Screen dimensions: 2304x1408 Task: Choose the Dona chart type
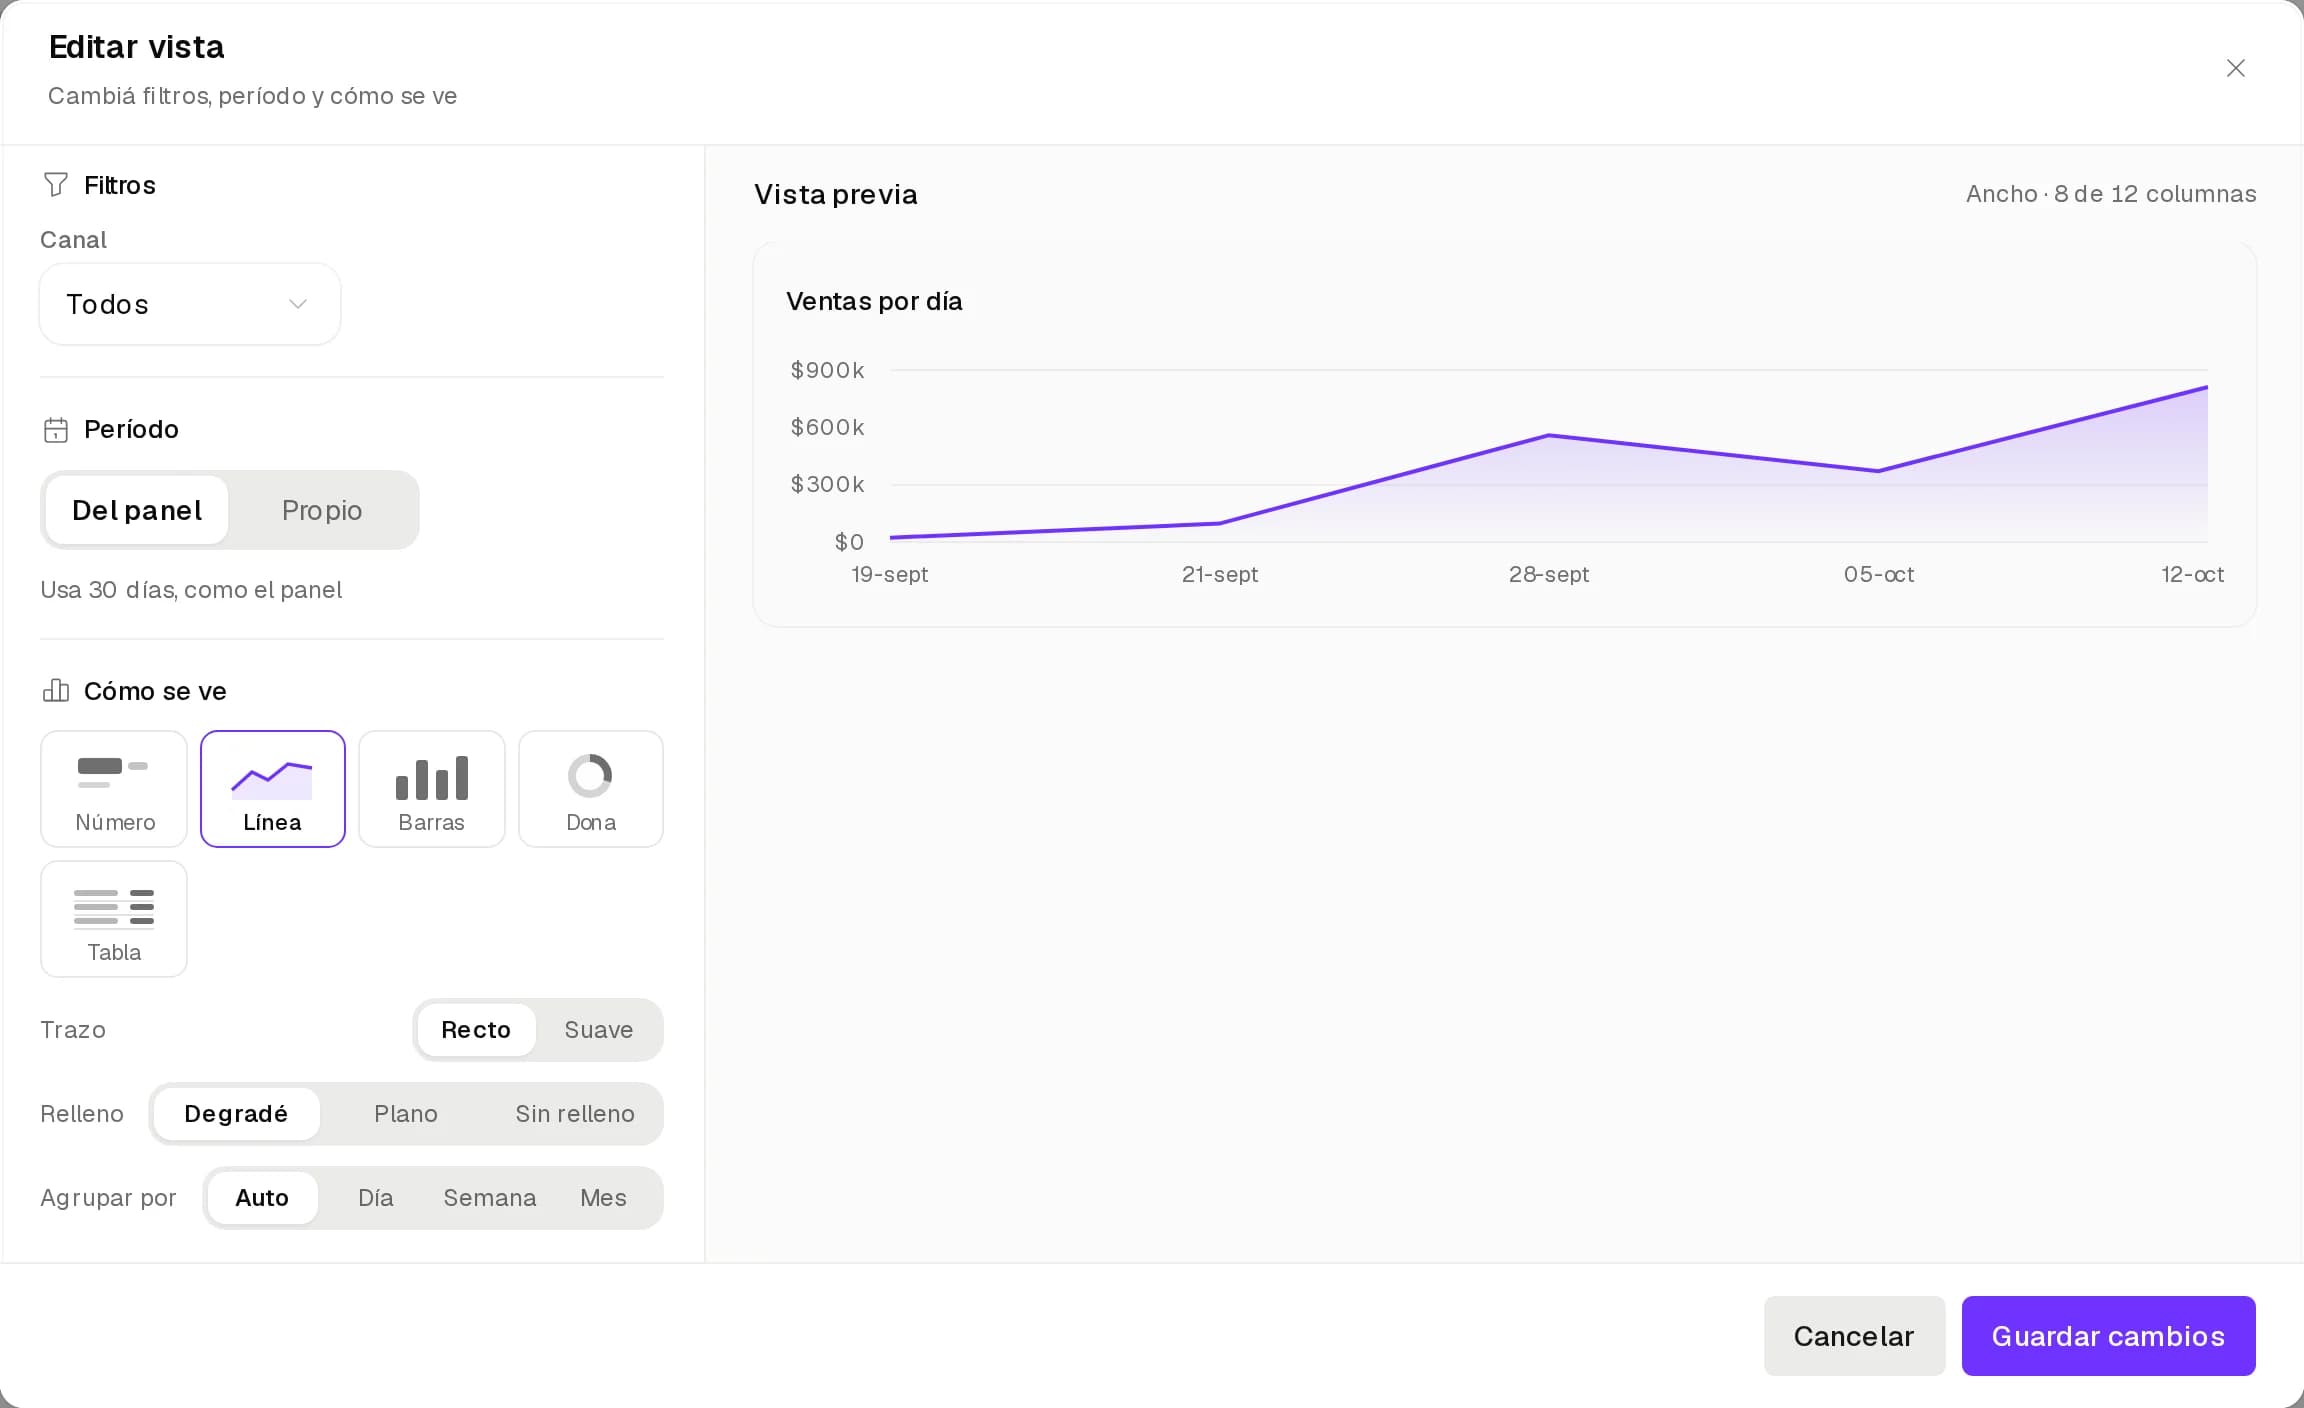tap(591, 789)
